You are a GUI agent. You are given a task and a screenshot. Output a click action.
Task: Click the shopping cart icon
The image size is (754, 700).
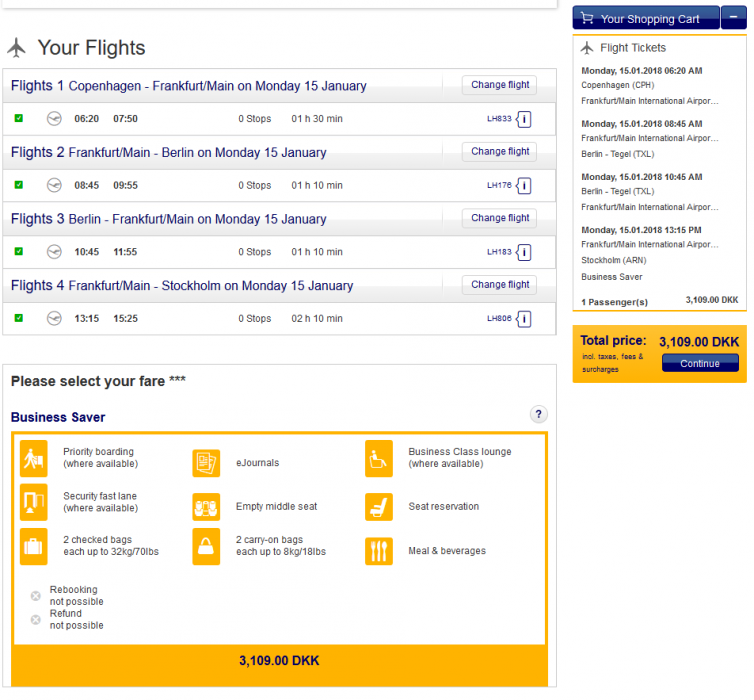587,18
